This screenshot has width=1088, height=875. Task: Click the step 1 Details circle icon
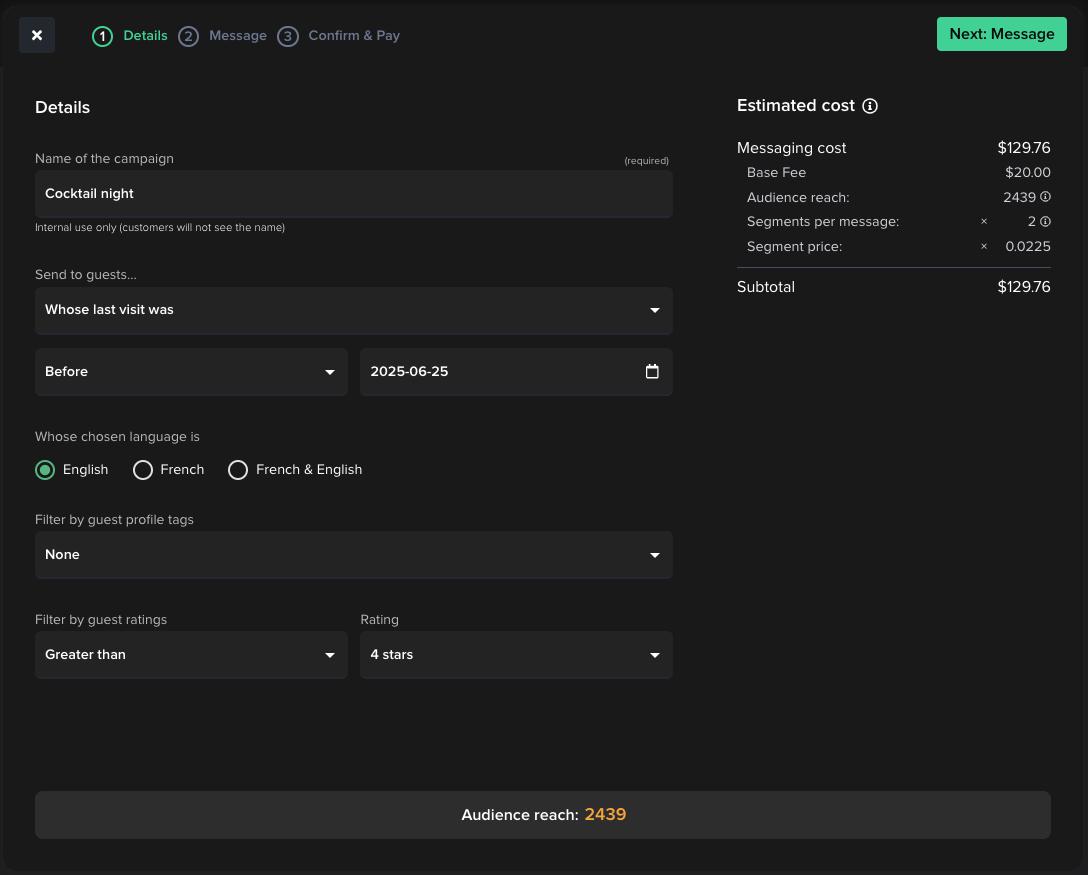102,36
